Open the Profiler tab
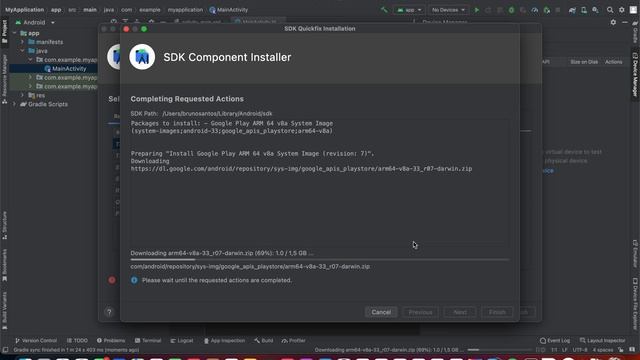Viewport: 640px width, 360px height. click(x=293, y=340)
